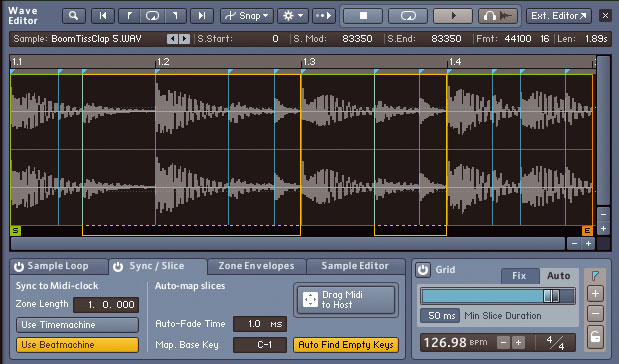Decrease tempo with minus button

(x=503, y=343)
